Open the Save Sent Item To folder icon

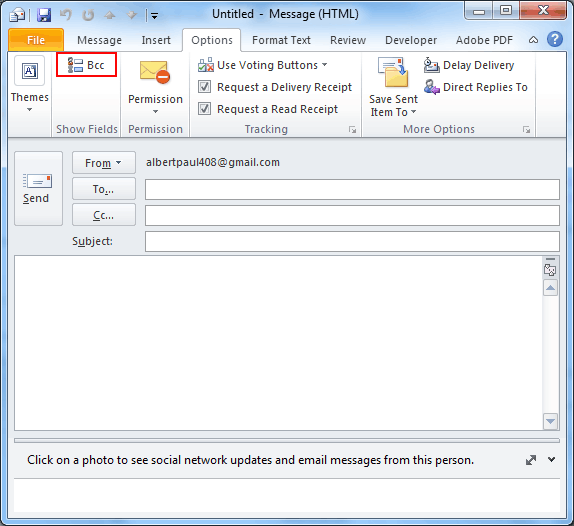(x=393, y=72)
